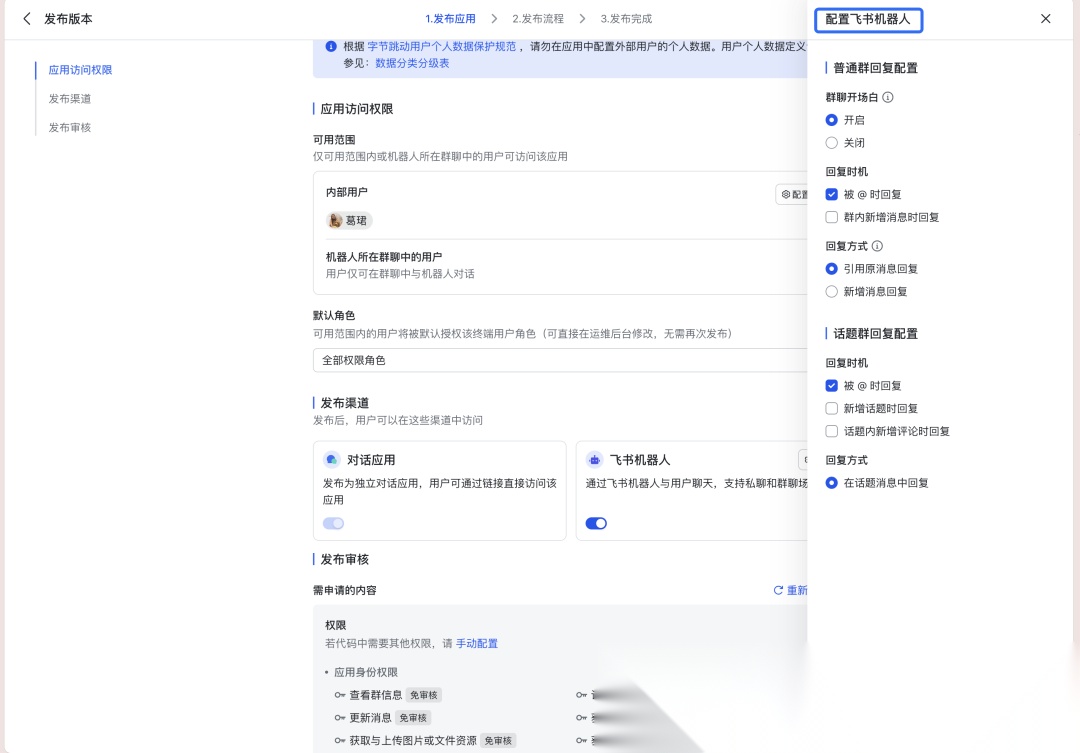Open the 数据分类分级表 link
Screen dimensions: 1080x753
pos(412,63)
